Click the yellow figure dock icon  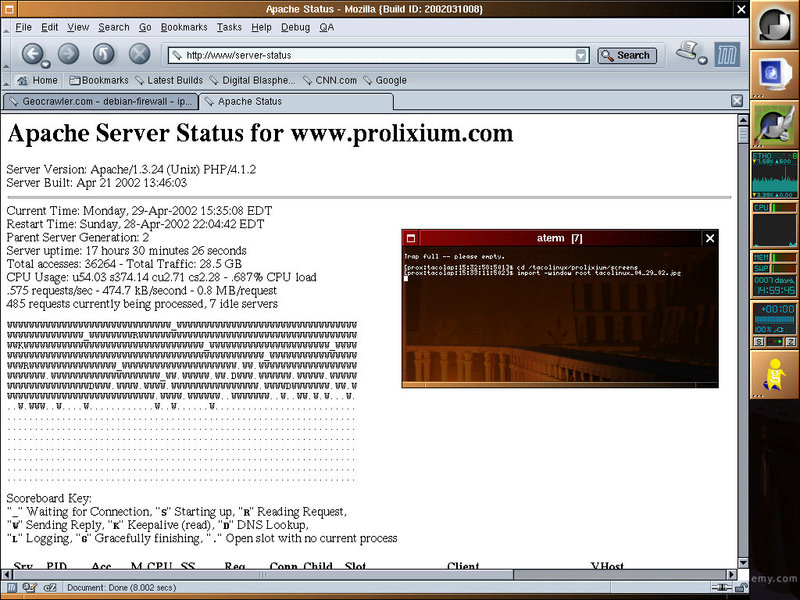tap(774, 375)
